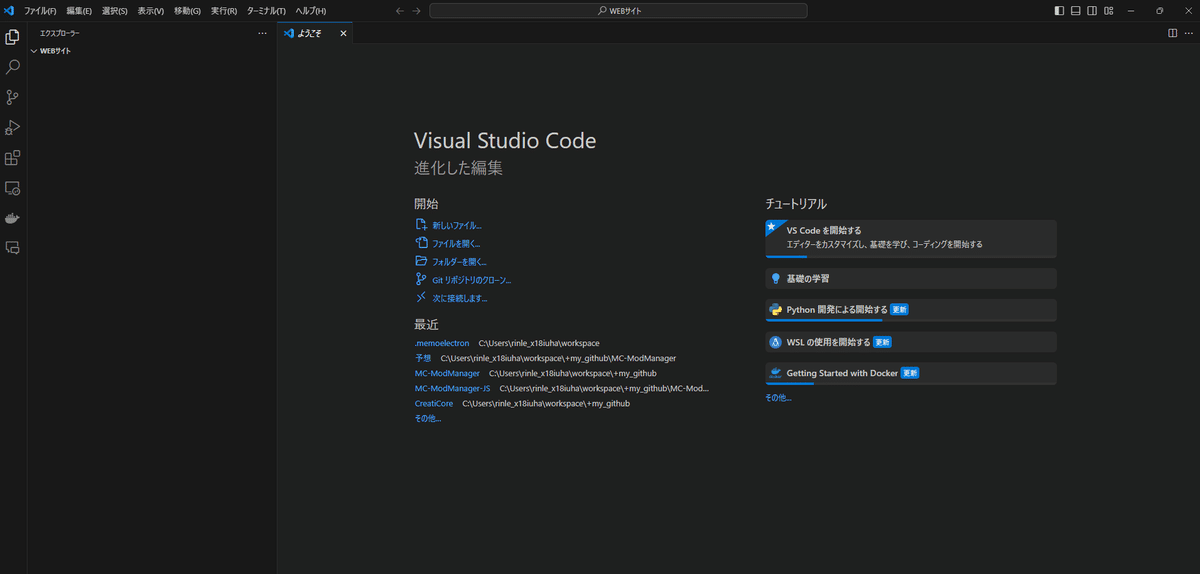Open recent .memoelectron workspace
This screenshot has width=1200, height=574.
[x=442, y=343]
